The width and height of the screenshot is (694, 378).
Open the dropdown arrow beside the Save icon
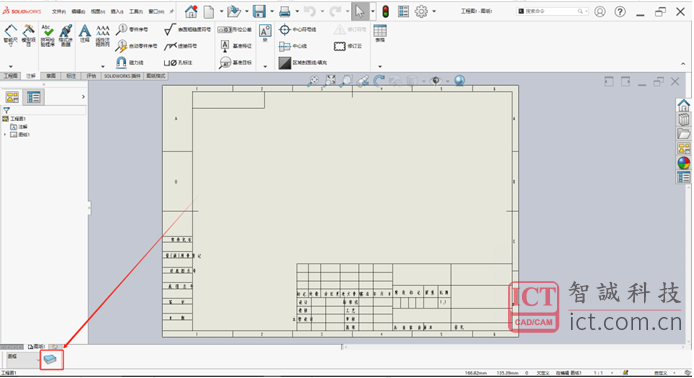point(271,12)
